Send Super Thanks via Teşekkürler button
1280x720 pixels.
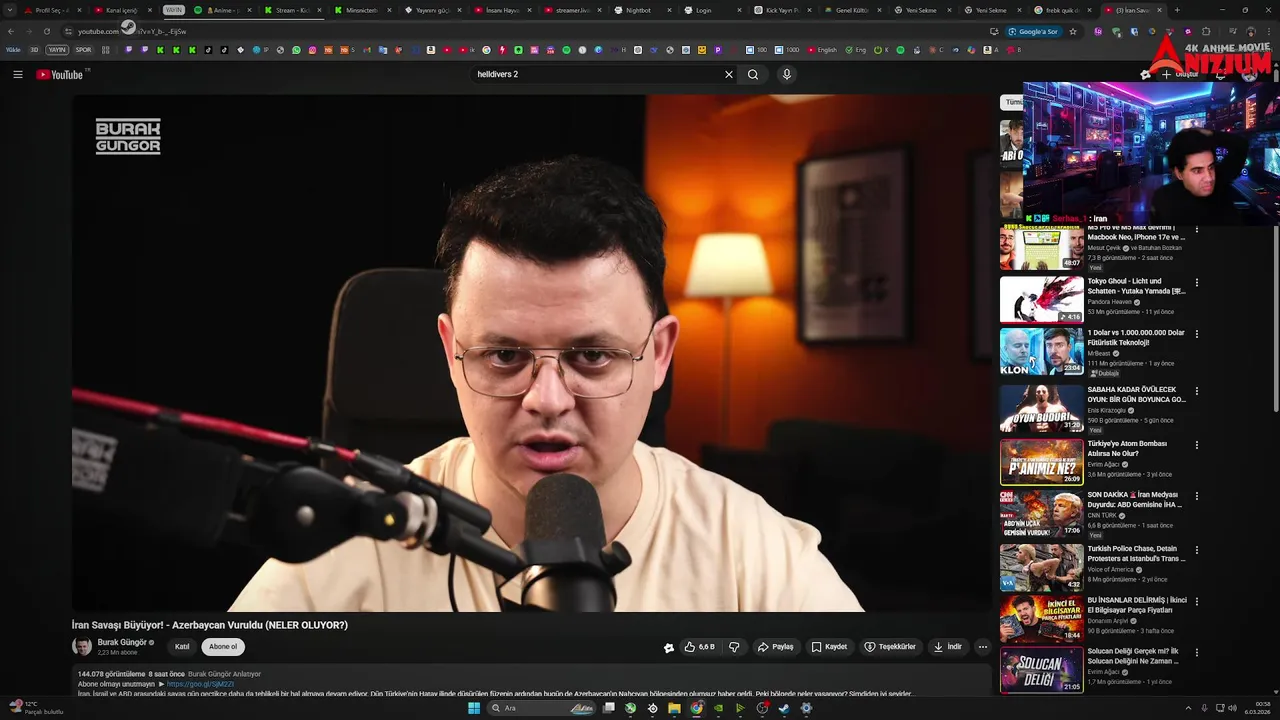coord(890,647)
